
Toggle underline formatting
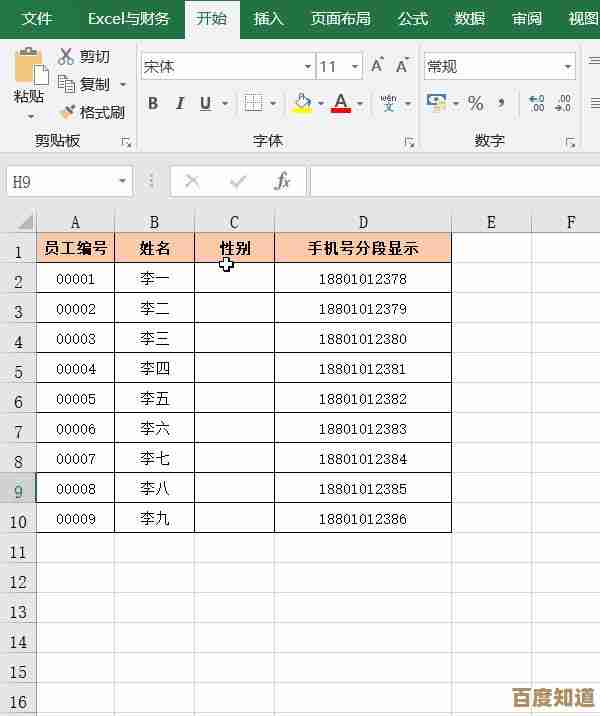(x=206, y=103)
